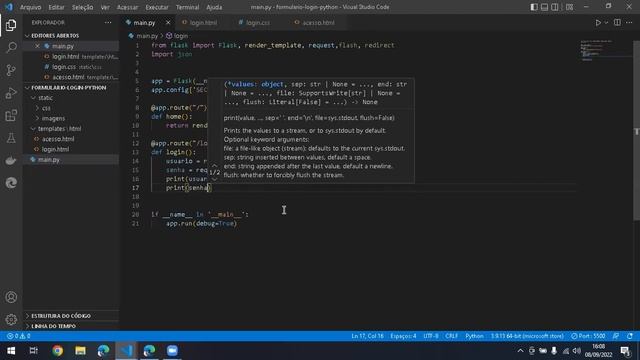This screenshot has height=360, width=640.
Task: Open Explorer views and more actions ellipsis
Action: point(108,23)
